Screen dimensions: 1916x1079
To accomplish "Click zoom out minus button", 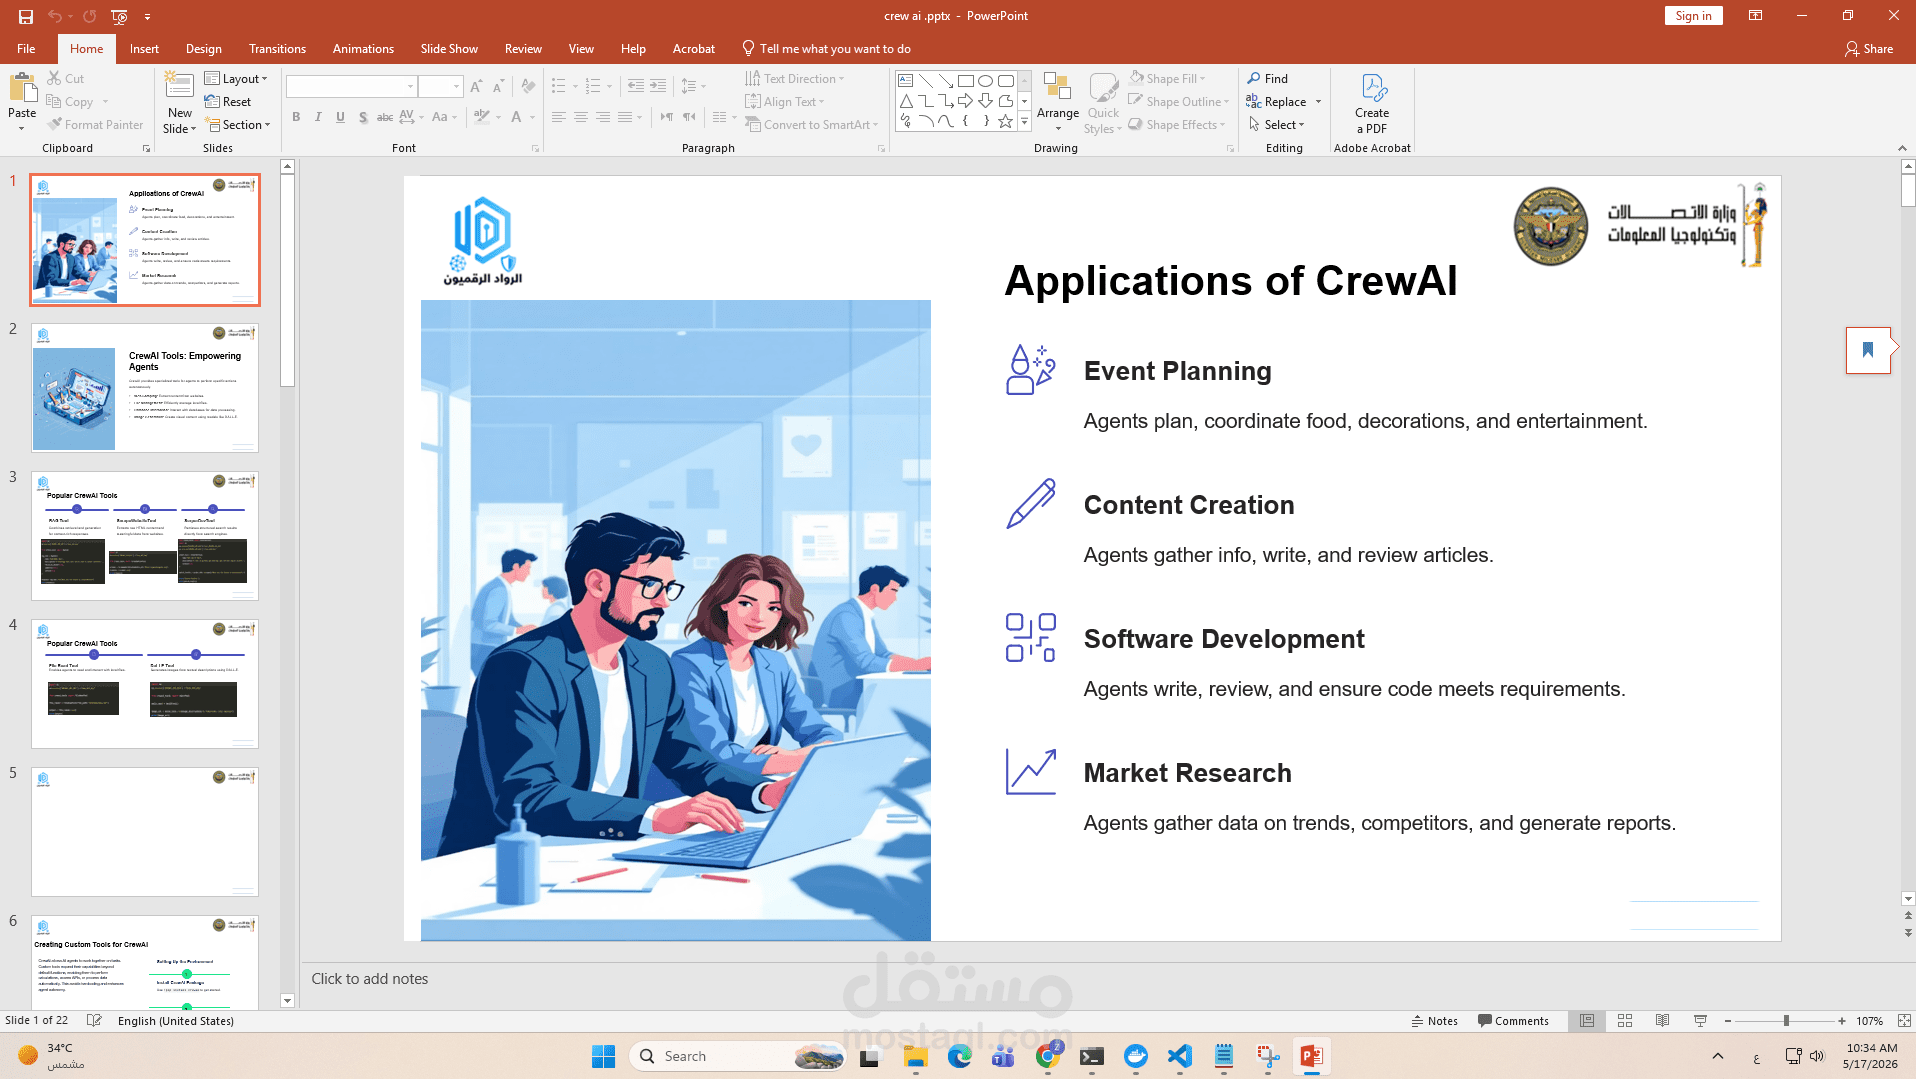I will point(1728,1021).
